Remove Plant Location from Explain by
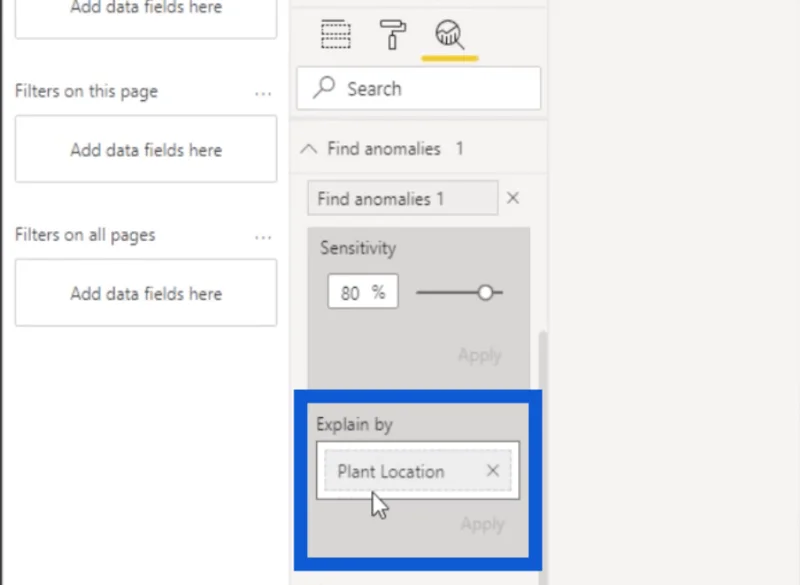Image resolution: width=800 pixels, height=585 pixels. point(492,470)
